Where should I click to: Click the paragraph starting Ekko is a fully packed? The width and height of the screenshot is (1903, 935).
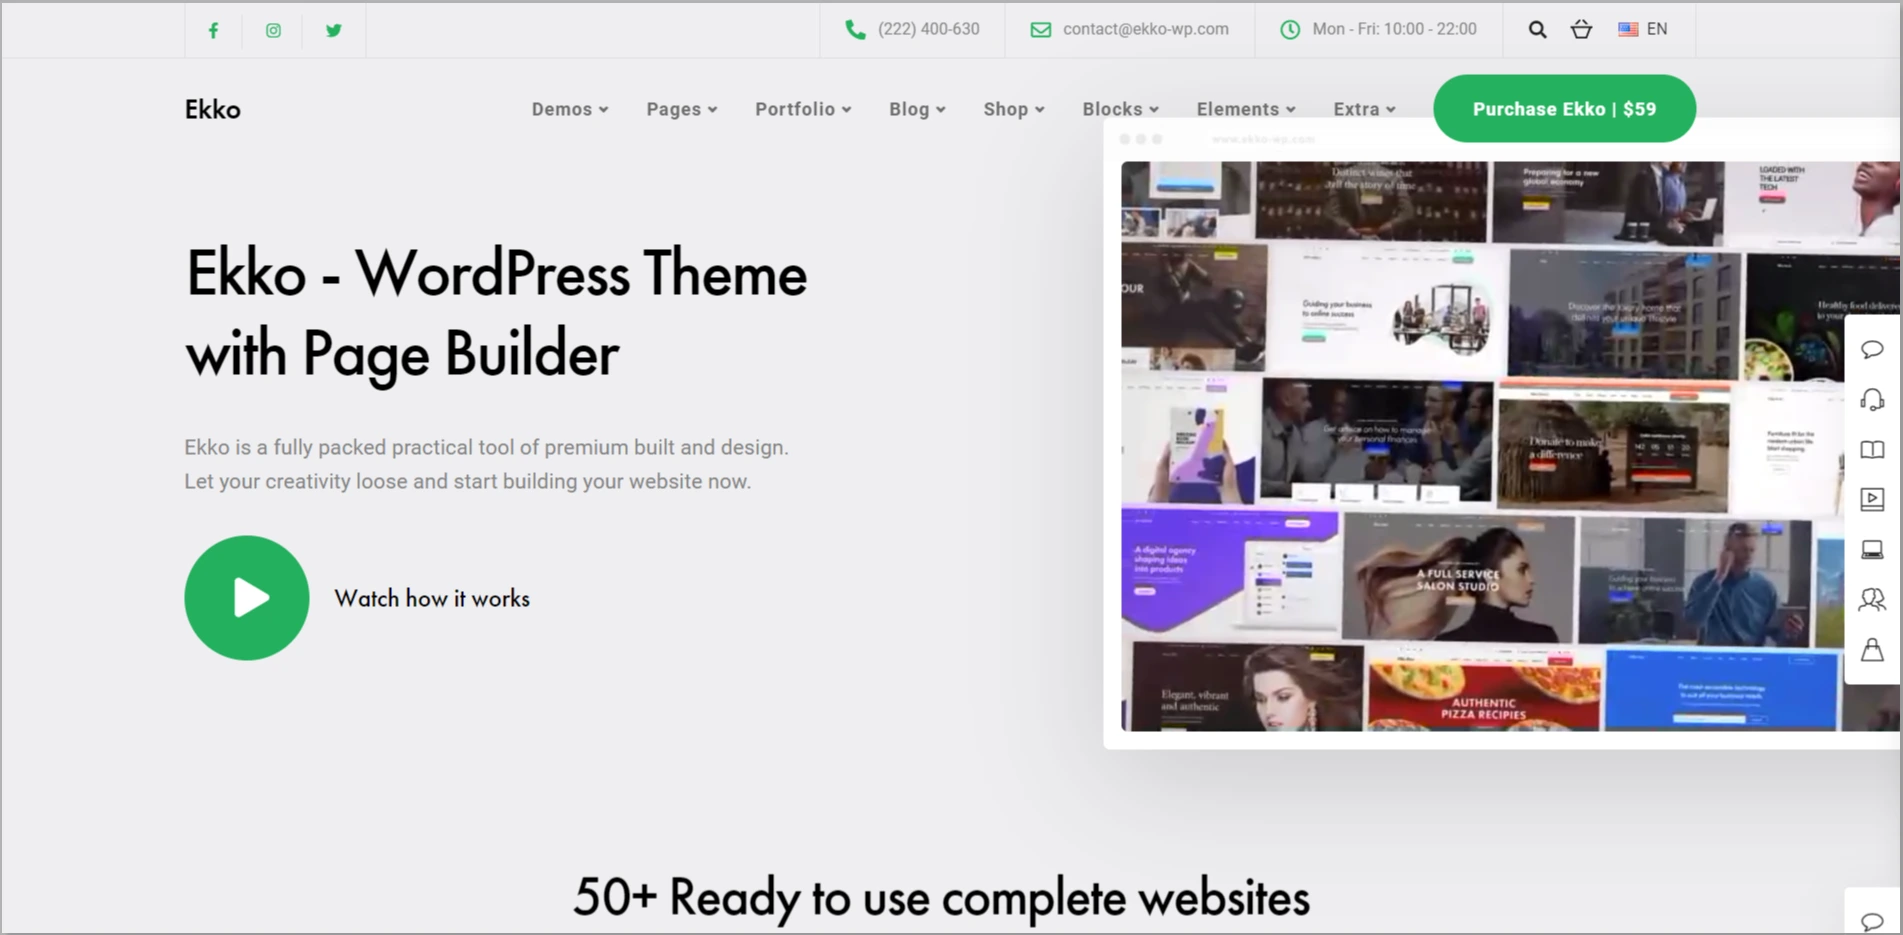[x=486, y=464]
